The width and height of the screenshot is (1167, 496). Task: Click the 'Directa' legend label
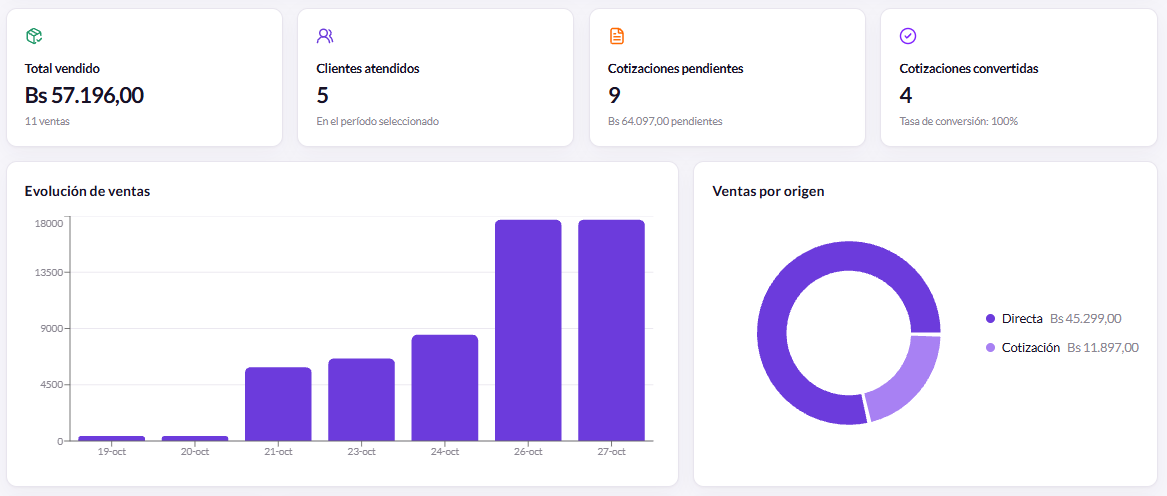point(1022,319)
